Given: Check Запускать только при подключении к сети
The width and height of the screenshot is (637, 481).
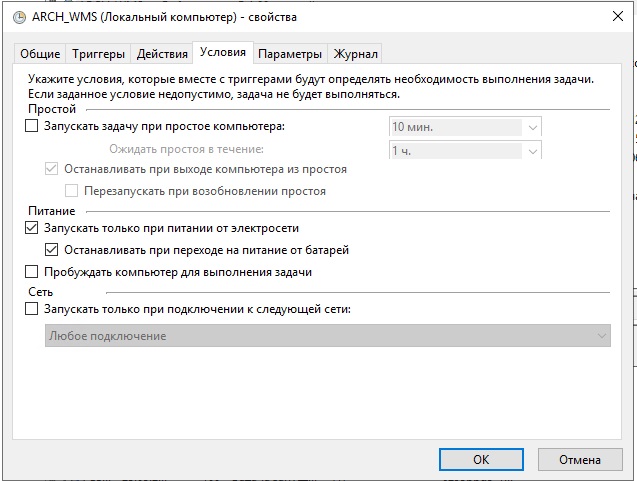Looking at the screenshot, I should pyautogui.click(x=31, y=310).
